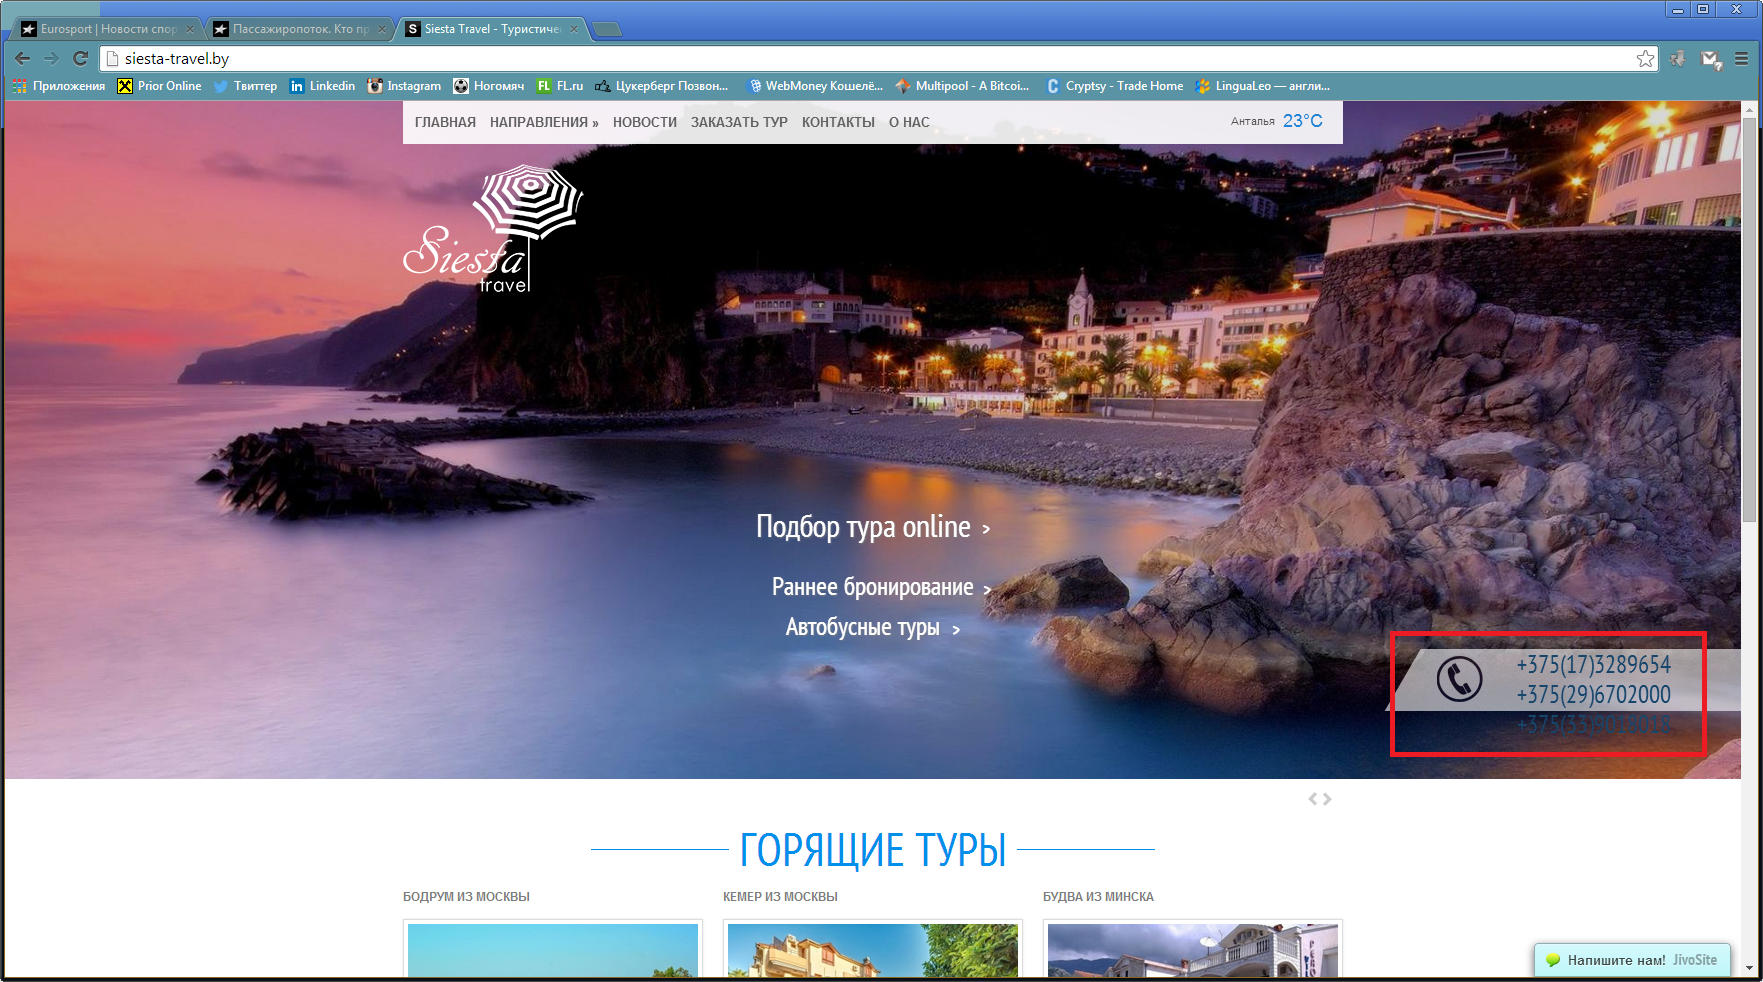Open the Твиттер bookmark
Image resolution: width=1763 pixels, height=982 pixels.
246,86
